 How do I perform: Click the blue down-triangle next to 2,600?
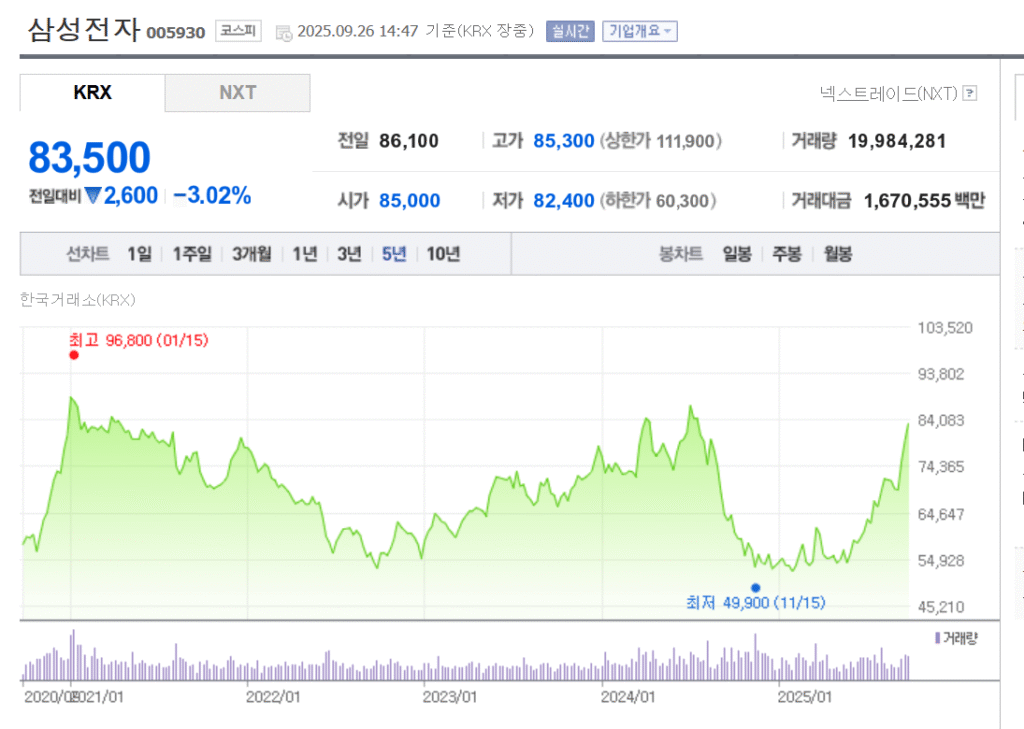click(93, 196)
